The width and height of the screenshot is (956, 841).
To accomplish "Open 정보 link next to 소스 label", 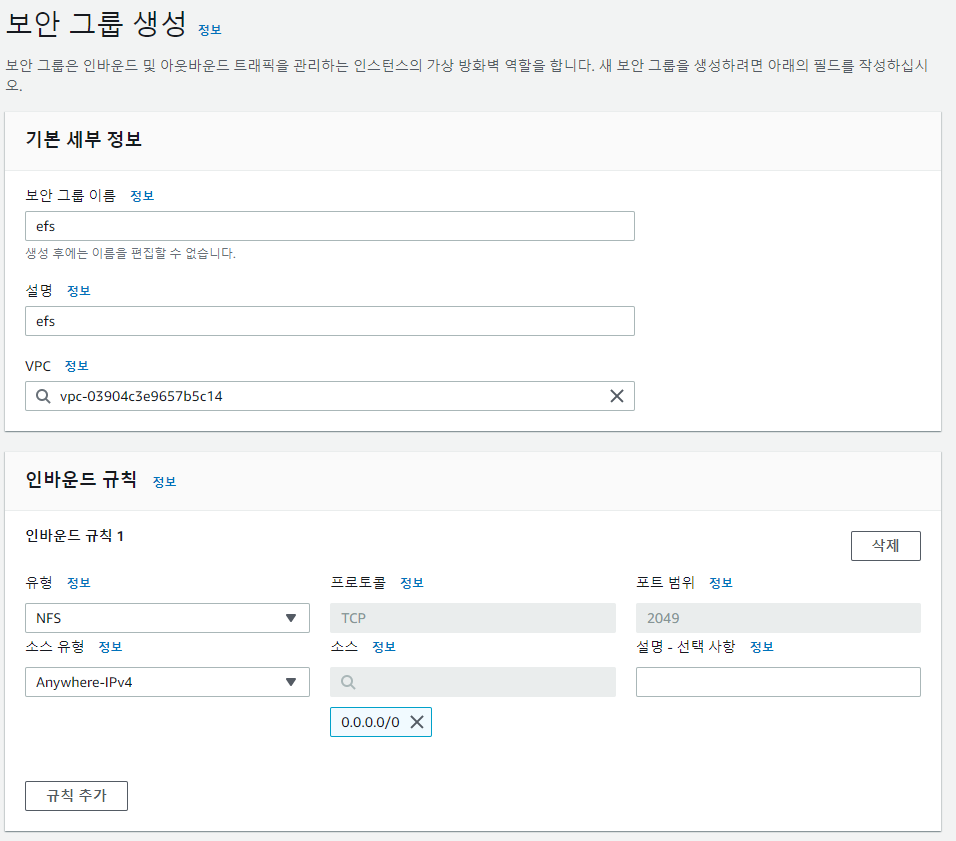I will click(384, 647).
